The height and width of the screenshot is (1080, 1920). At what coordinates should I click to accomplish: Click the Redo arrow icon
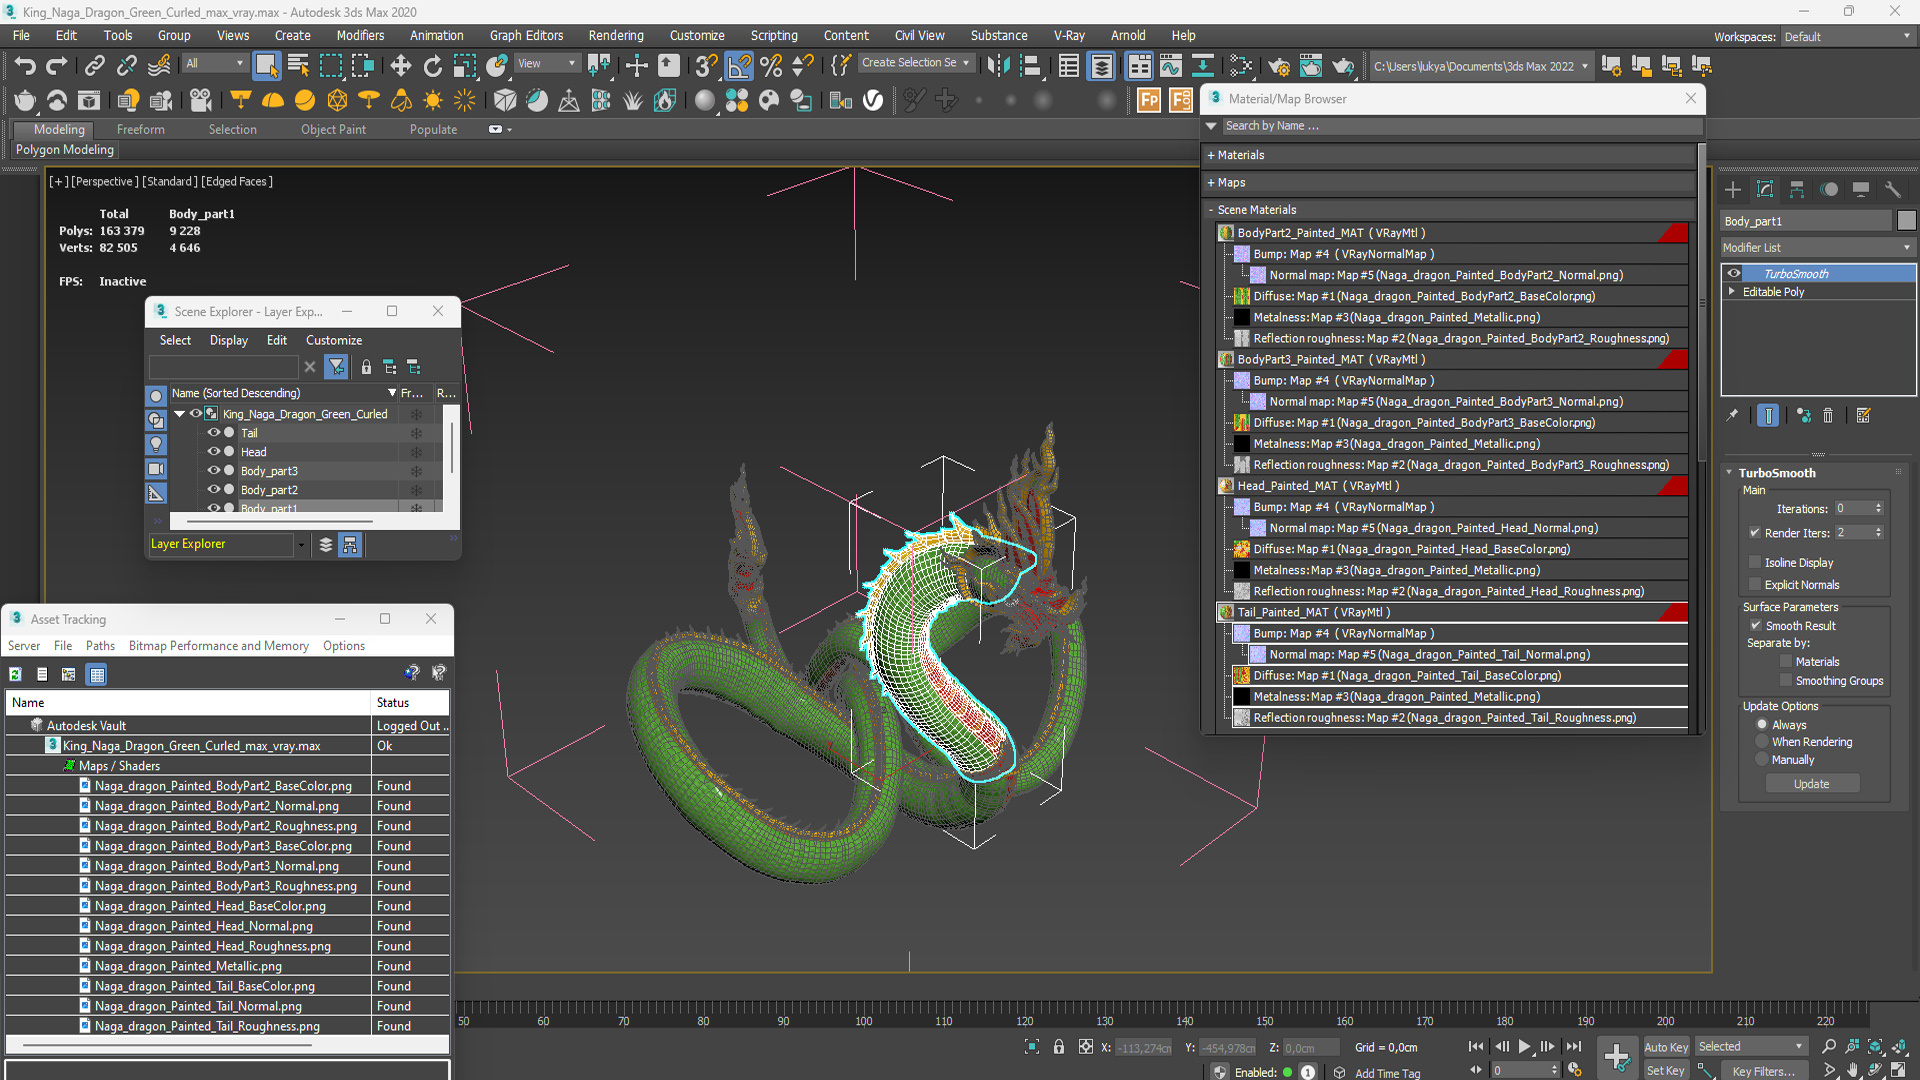pyautogui.click(x=57, y=66)
